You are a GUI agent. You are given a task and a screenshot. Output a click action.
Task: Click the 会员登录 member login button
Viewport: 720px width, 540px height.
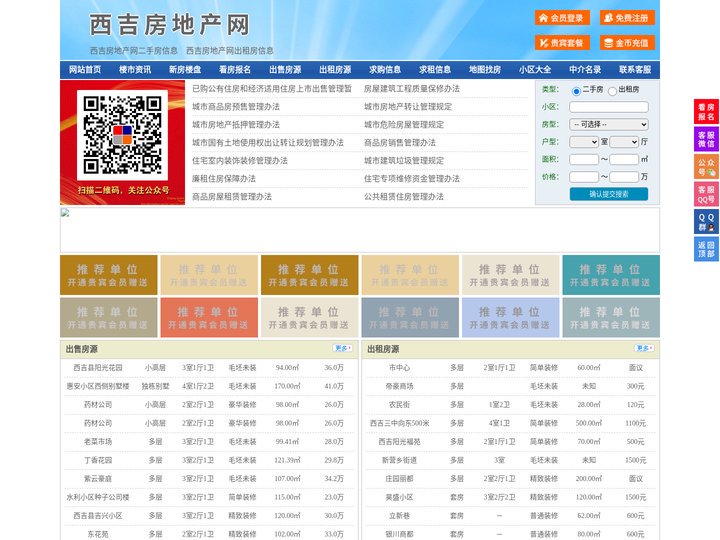click(562, 18)
